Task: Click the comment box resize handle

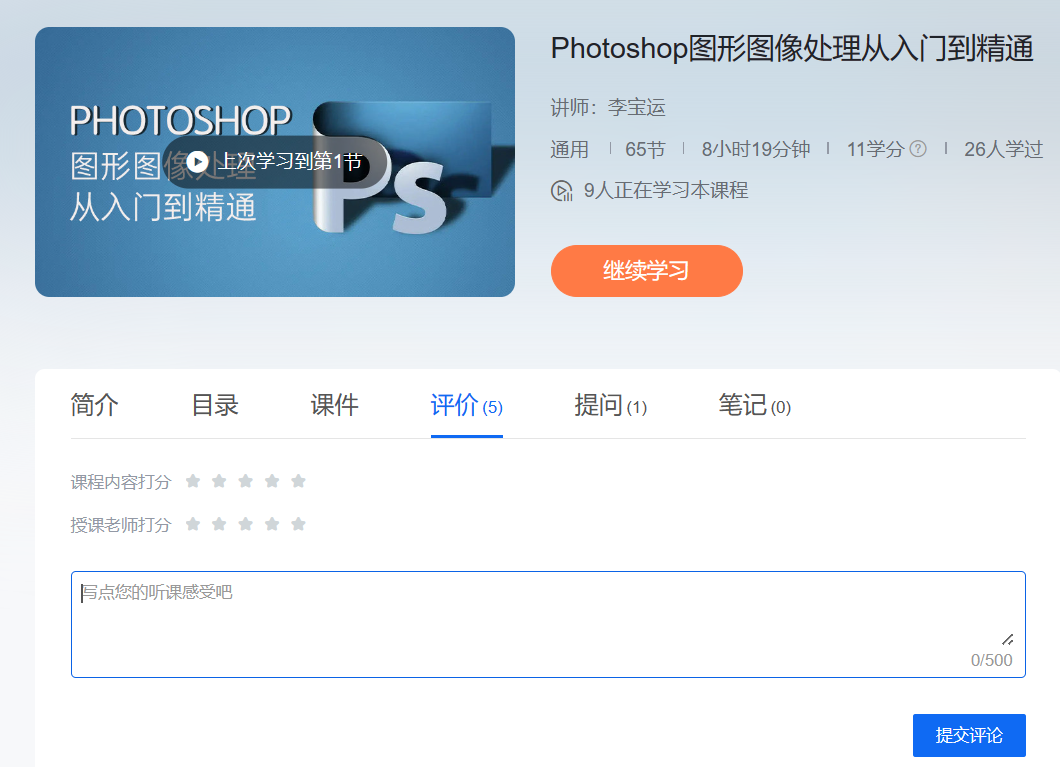Action: point(1007,639)
